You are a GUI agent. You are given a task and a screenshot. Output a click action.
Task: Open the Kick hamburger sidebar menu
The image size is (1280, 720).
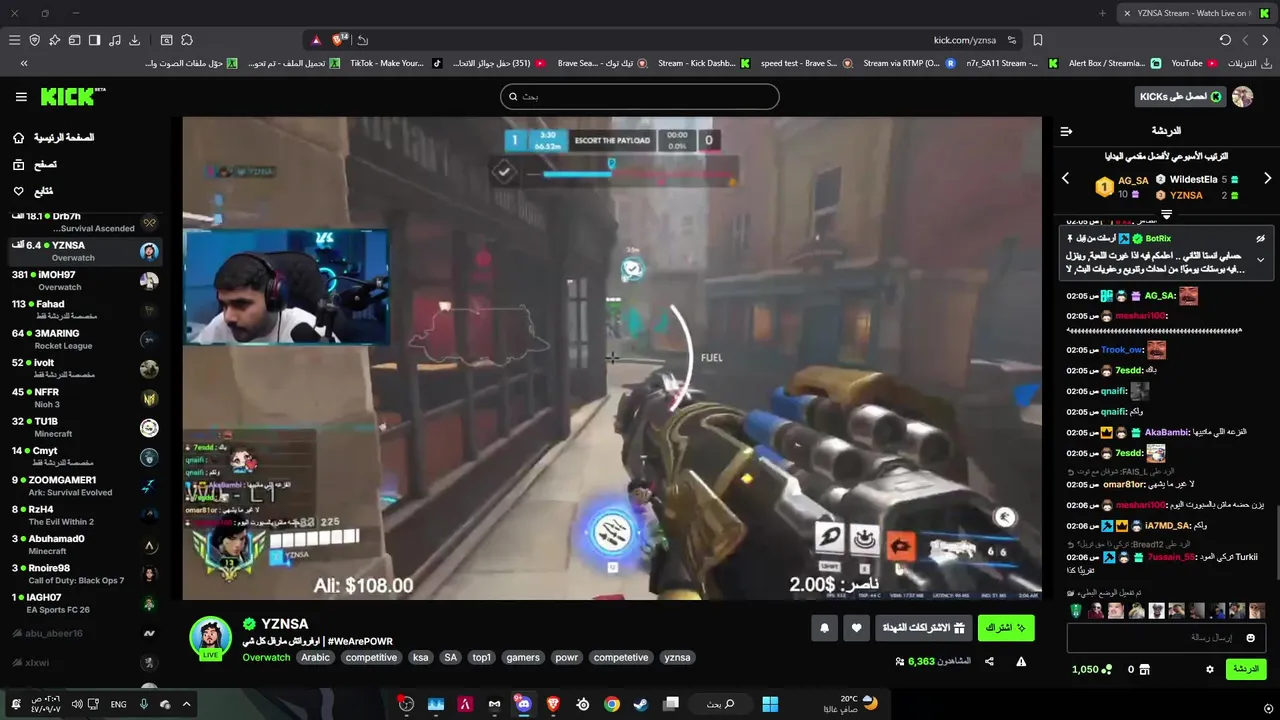(21, 97)
